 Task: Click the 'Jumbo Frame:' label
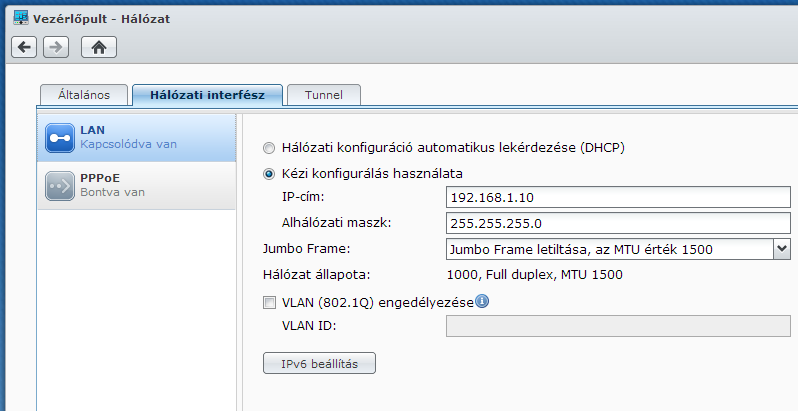(x=306, y=249)
